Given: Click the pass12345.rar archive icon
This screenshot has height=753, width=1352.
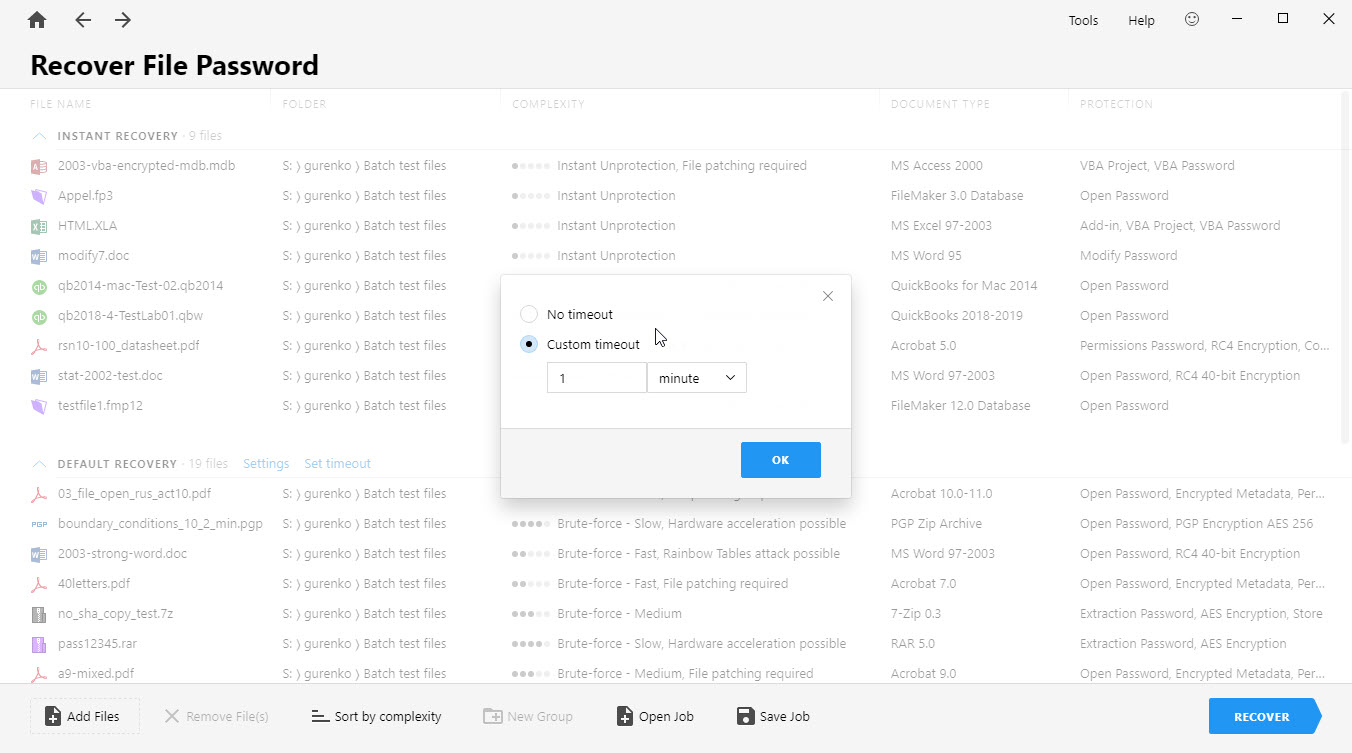Looking at the screenshot, I should pyautogui.click(x=39, y=644).
